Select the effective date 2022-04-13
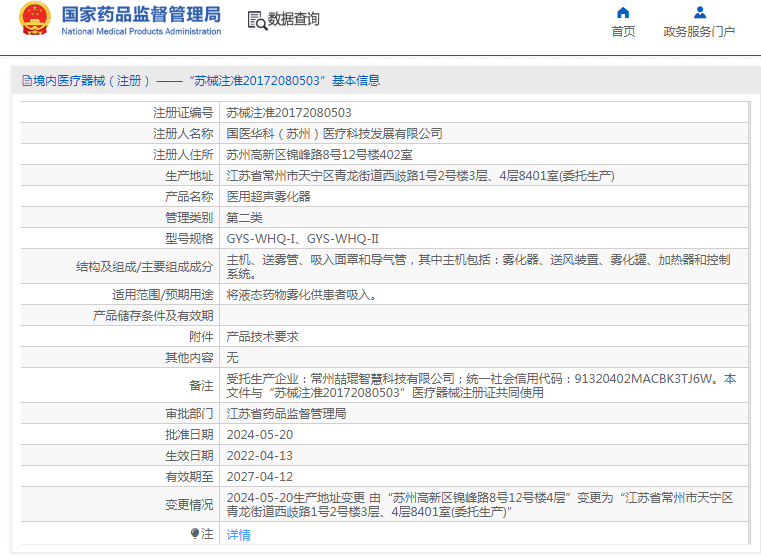761x556 pixels. [260, 456]
